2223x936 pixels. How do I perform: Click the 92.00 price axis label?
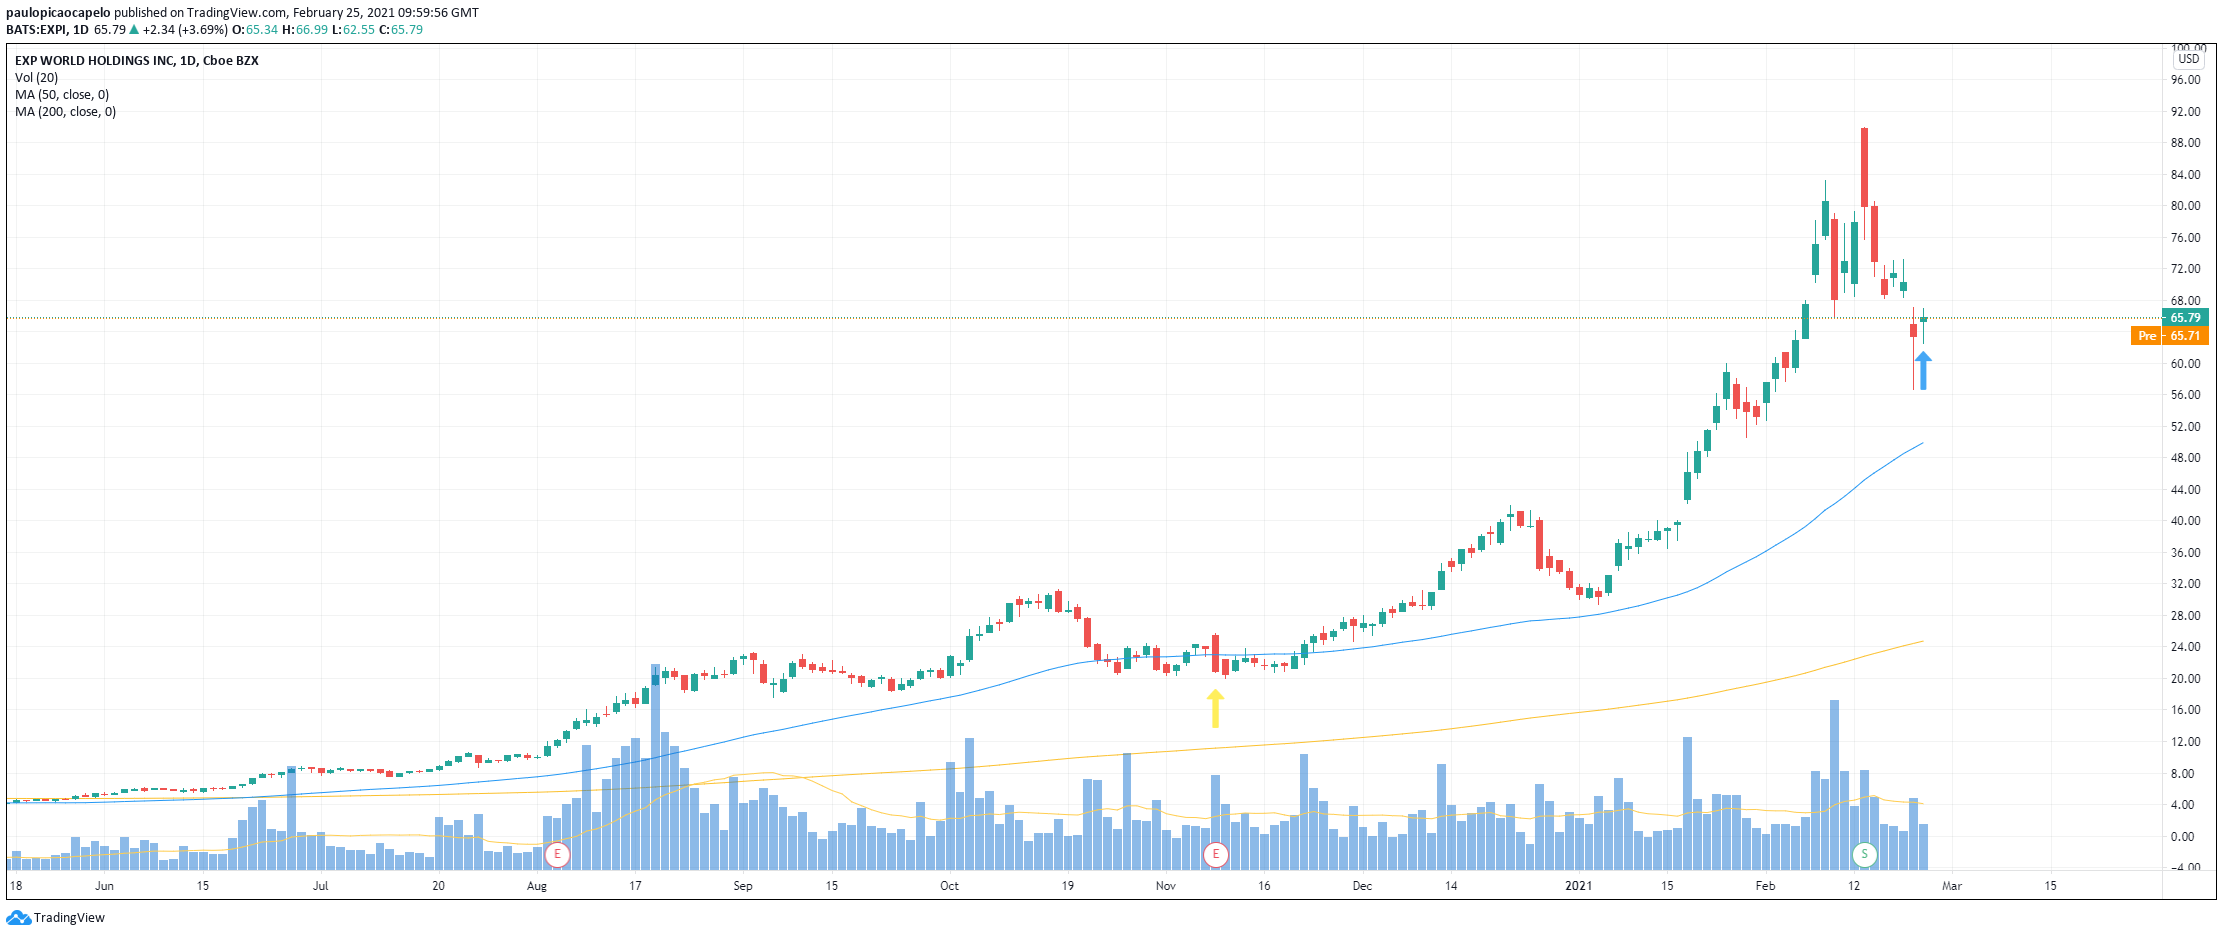coord(2185,112)
